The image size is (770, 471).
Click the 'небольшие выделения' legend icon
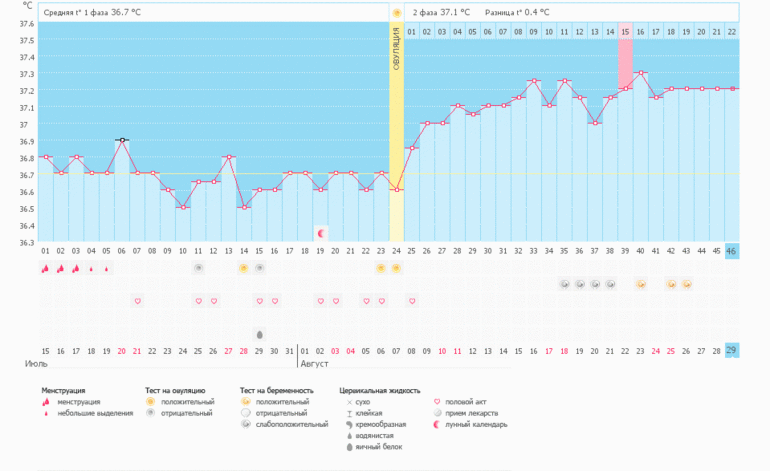click(x=46, y=414)
